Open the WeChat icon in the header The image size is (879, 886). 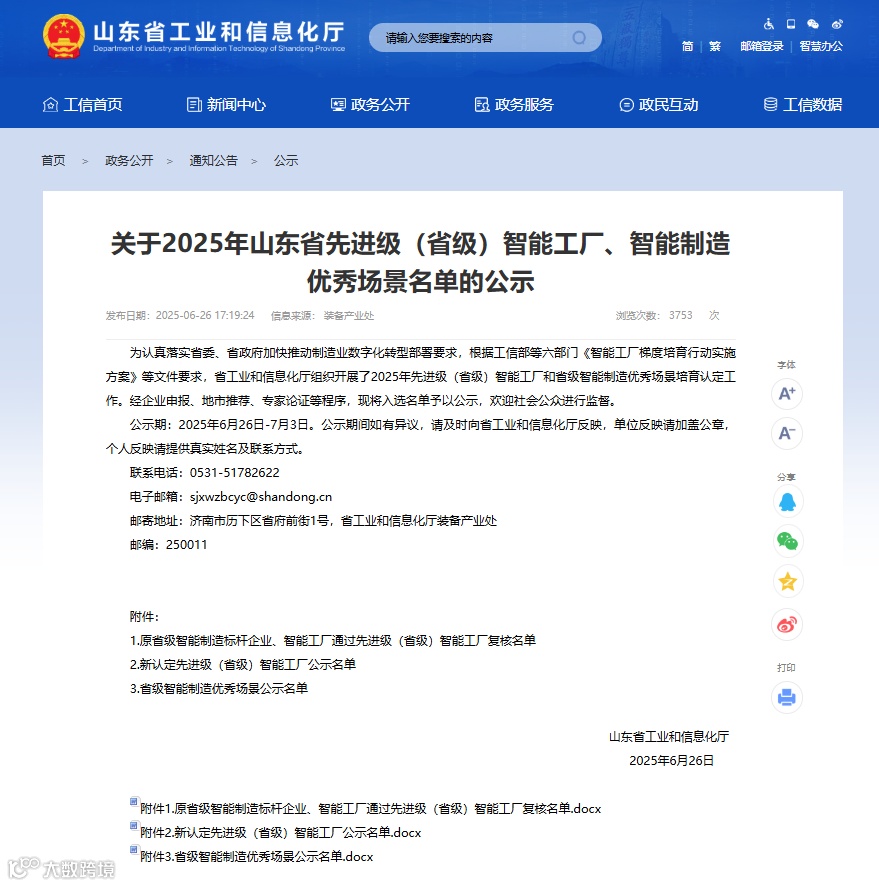click(813, 24)
